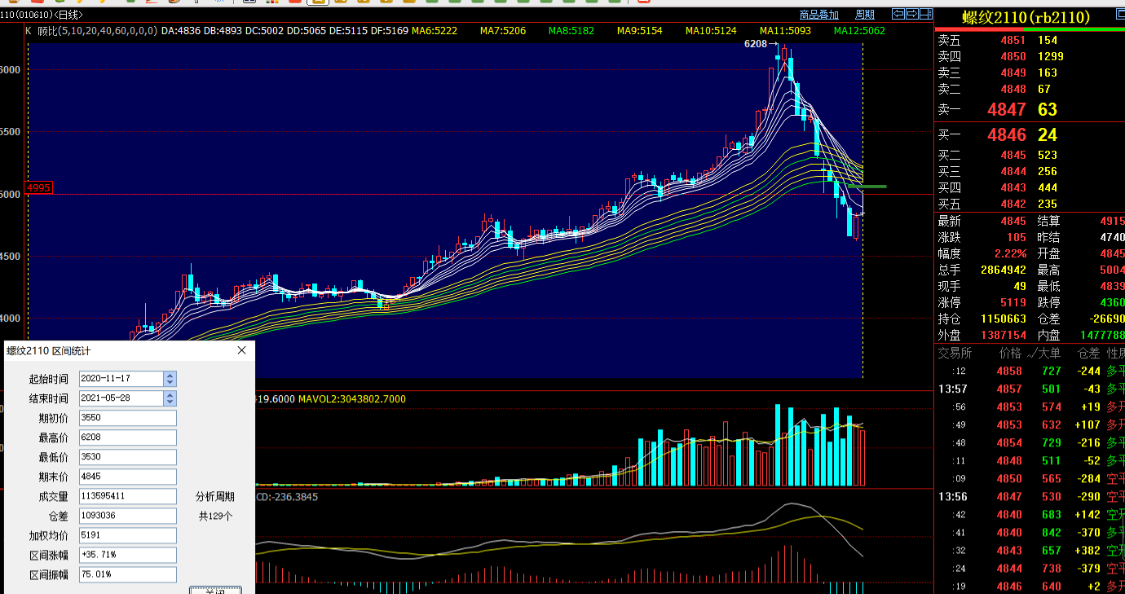Click the 结束时间 field showing 2021-05-28
The width and height of the screenshot is (1125, 594).
pos(121,398)
